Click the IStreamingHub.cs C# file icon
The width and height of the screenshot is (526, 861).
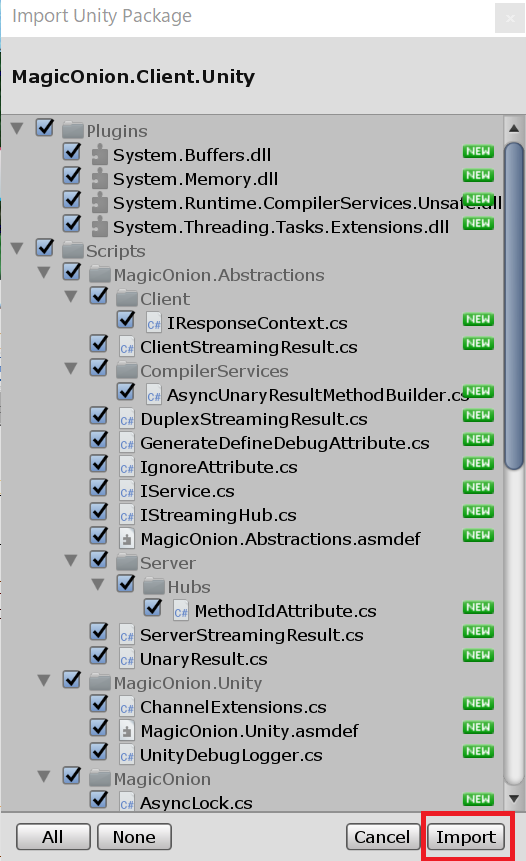point(127,515)
